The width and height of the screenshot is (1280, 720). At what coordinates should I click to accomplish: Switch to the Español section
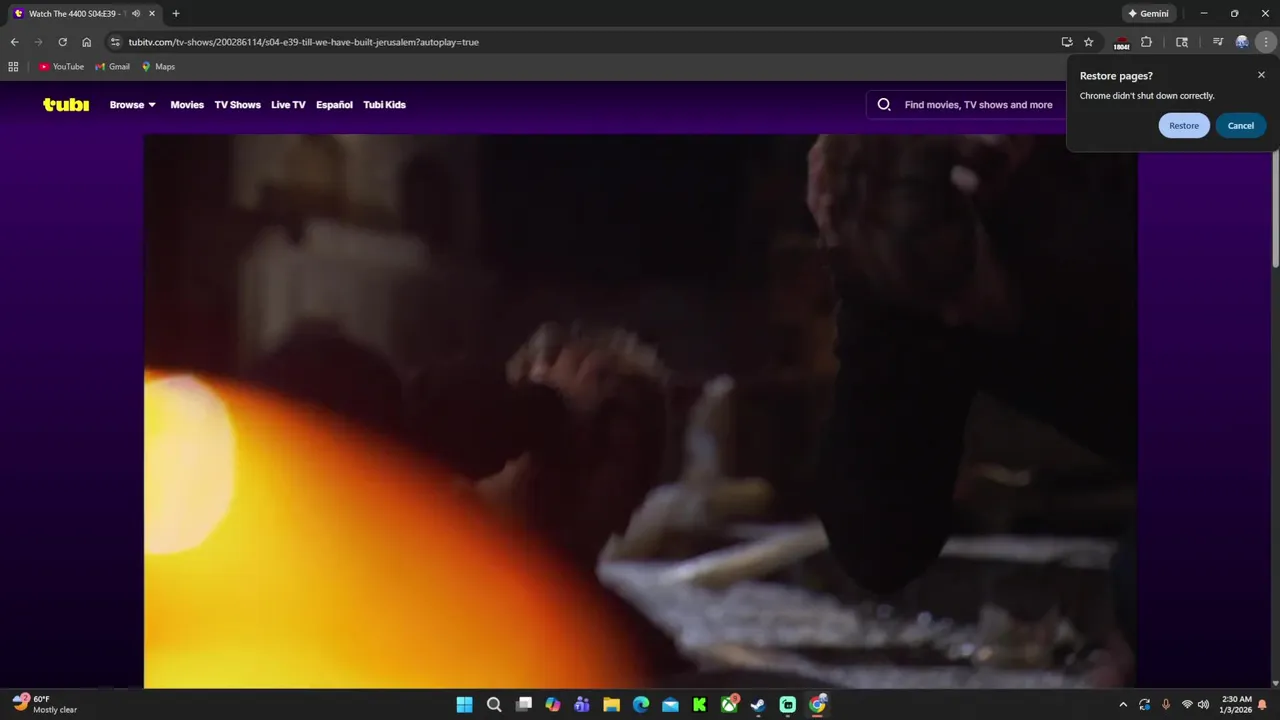coord(334,105)
